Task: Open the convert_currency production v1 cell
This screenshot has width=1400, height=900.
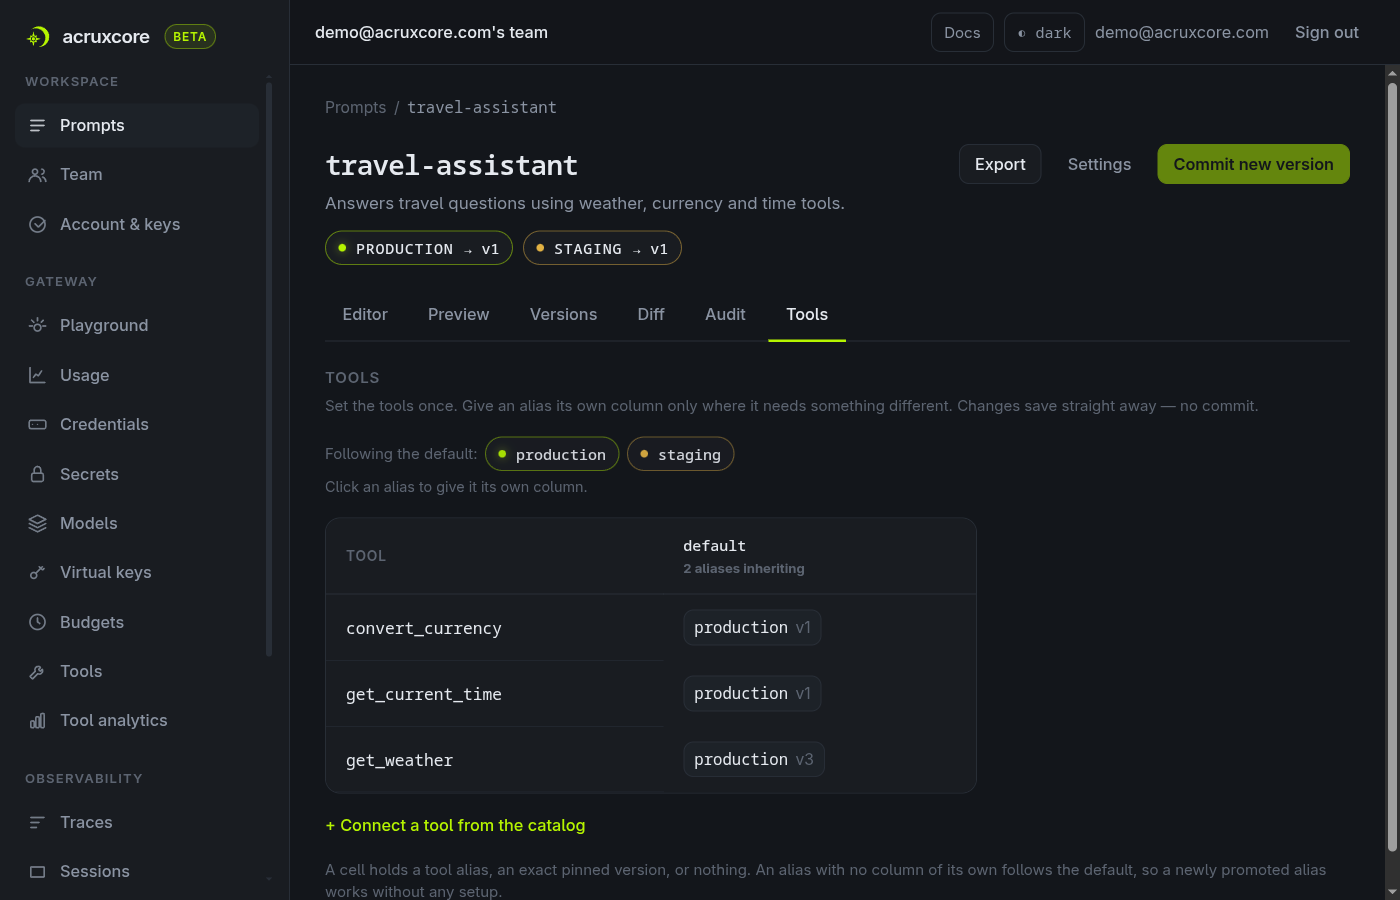Action: point(752,628)
